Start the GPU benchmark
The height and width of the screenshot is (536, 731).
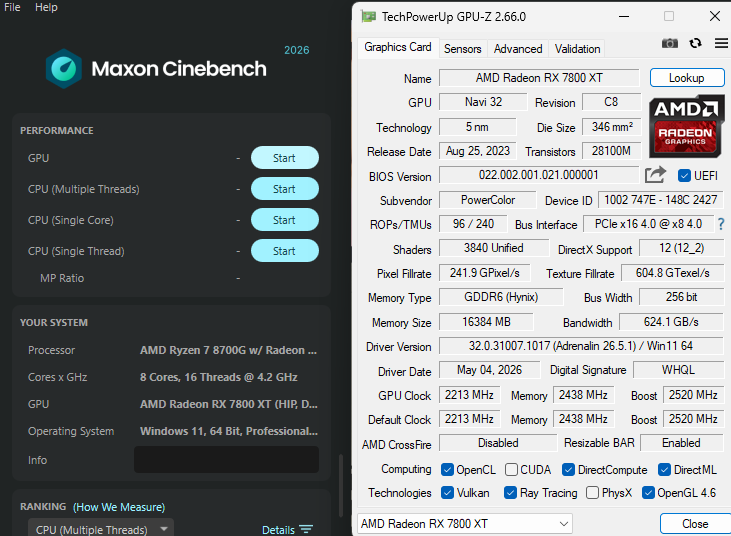pyautogui.click(x=285, y=158)
